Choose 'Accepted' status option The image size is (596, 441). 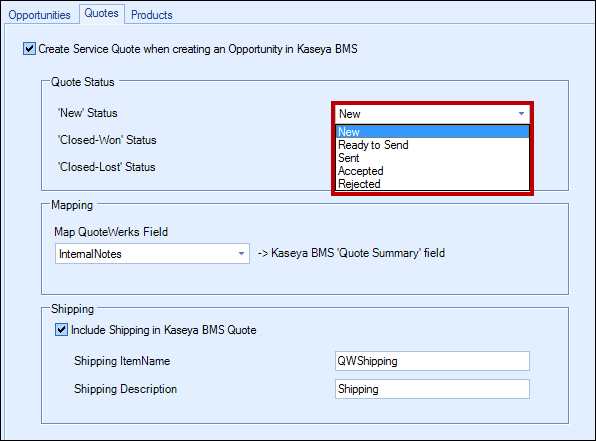coord(432,171)
